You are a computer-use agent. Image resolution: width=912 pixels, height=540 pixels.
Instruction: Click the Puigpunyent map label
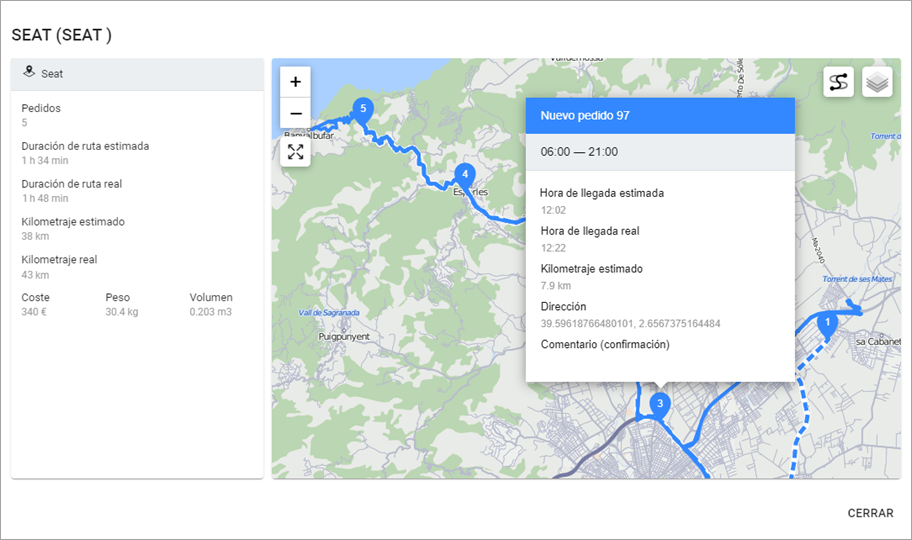pos(344,336)
